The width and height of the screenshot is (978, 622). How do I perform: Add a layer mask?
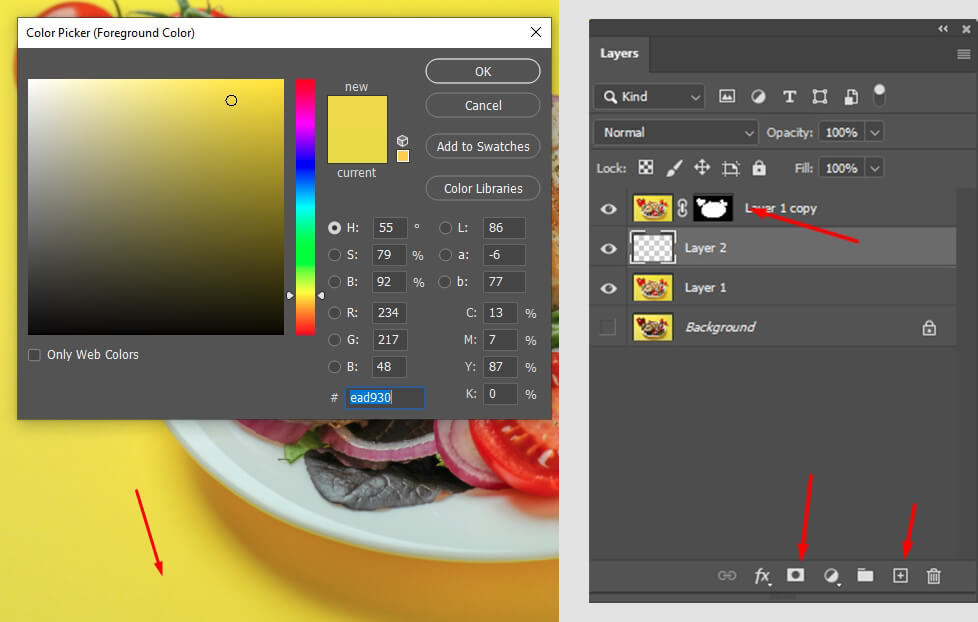pos(795,575)
